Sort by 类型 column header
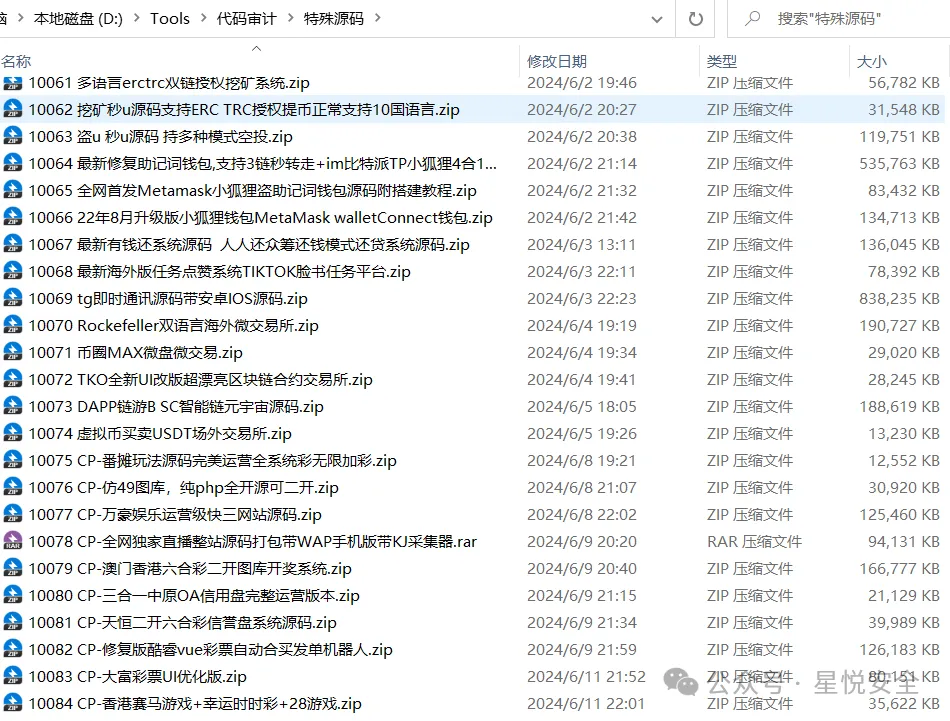This screenshot has width=950, height=721. tap(722, 61)
